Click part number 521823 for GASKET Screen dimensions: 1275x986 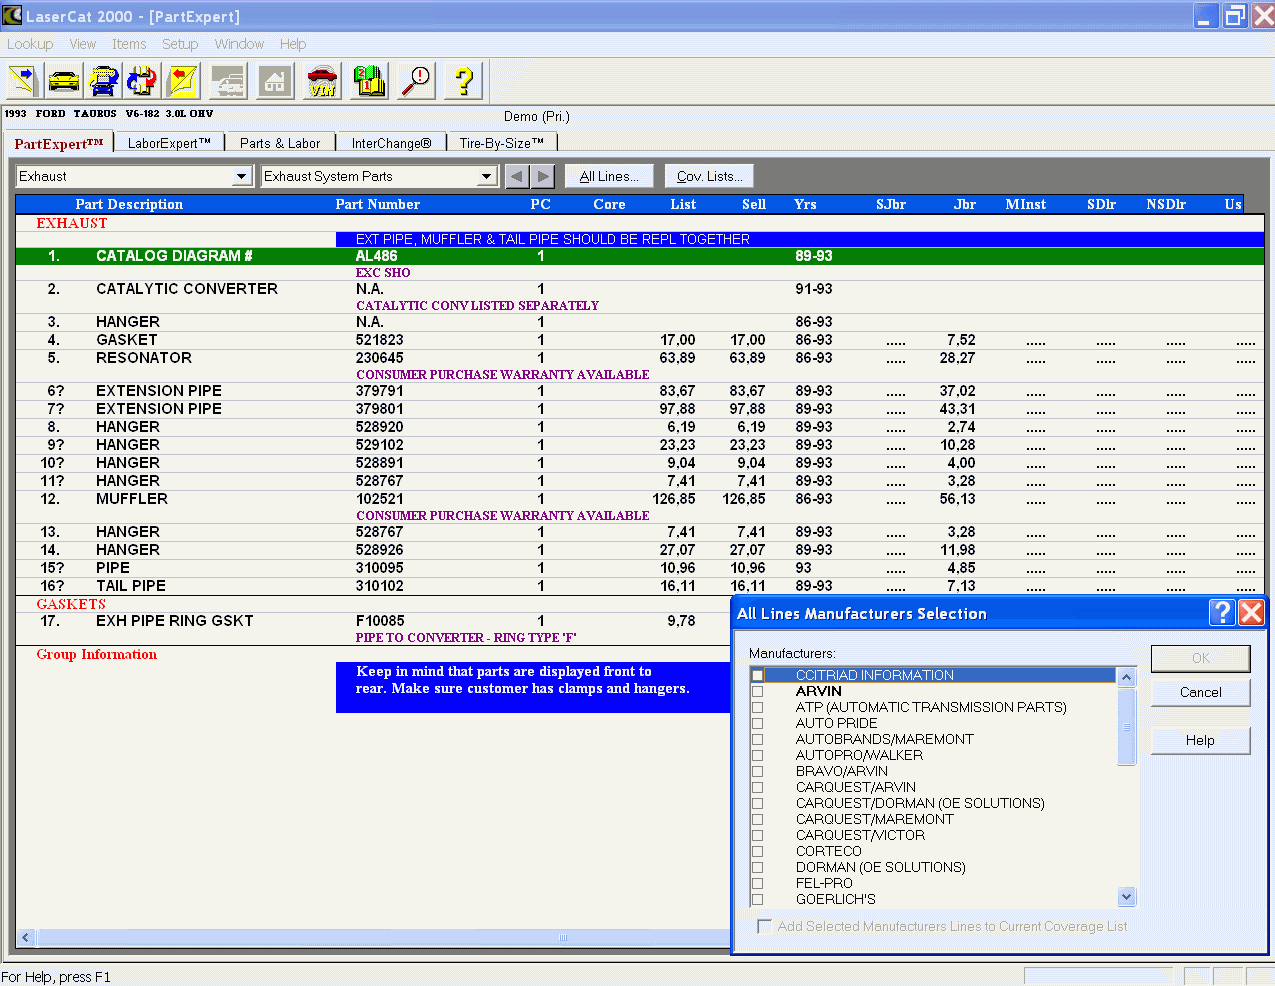click(x=380, y=340)
